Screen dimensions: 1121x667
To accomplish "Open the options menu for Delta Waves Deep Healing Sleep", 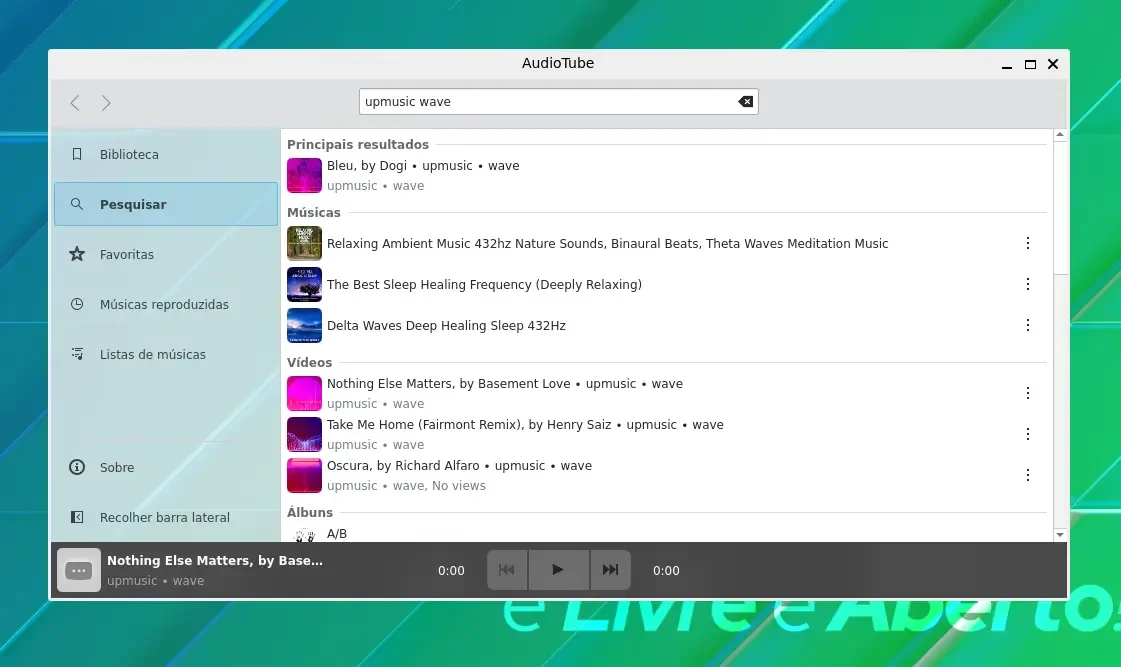I will click(1028, 325).
